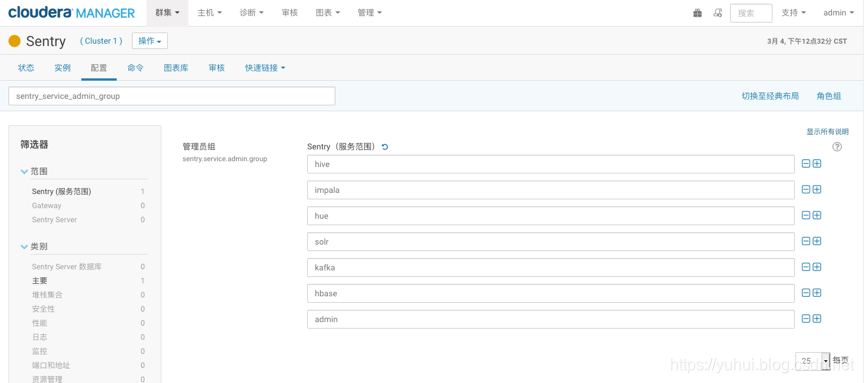Click the reset-to-default arrow beside Sentry scope
This screenshot has width=864, height=383.
point(385,147)
